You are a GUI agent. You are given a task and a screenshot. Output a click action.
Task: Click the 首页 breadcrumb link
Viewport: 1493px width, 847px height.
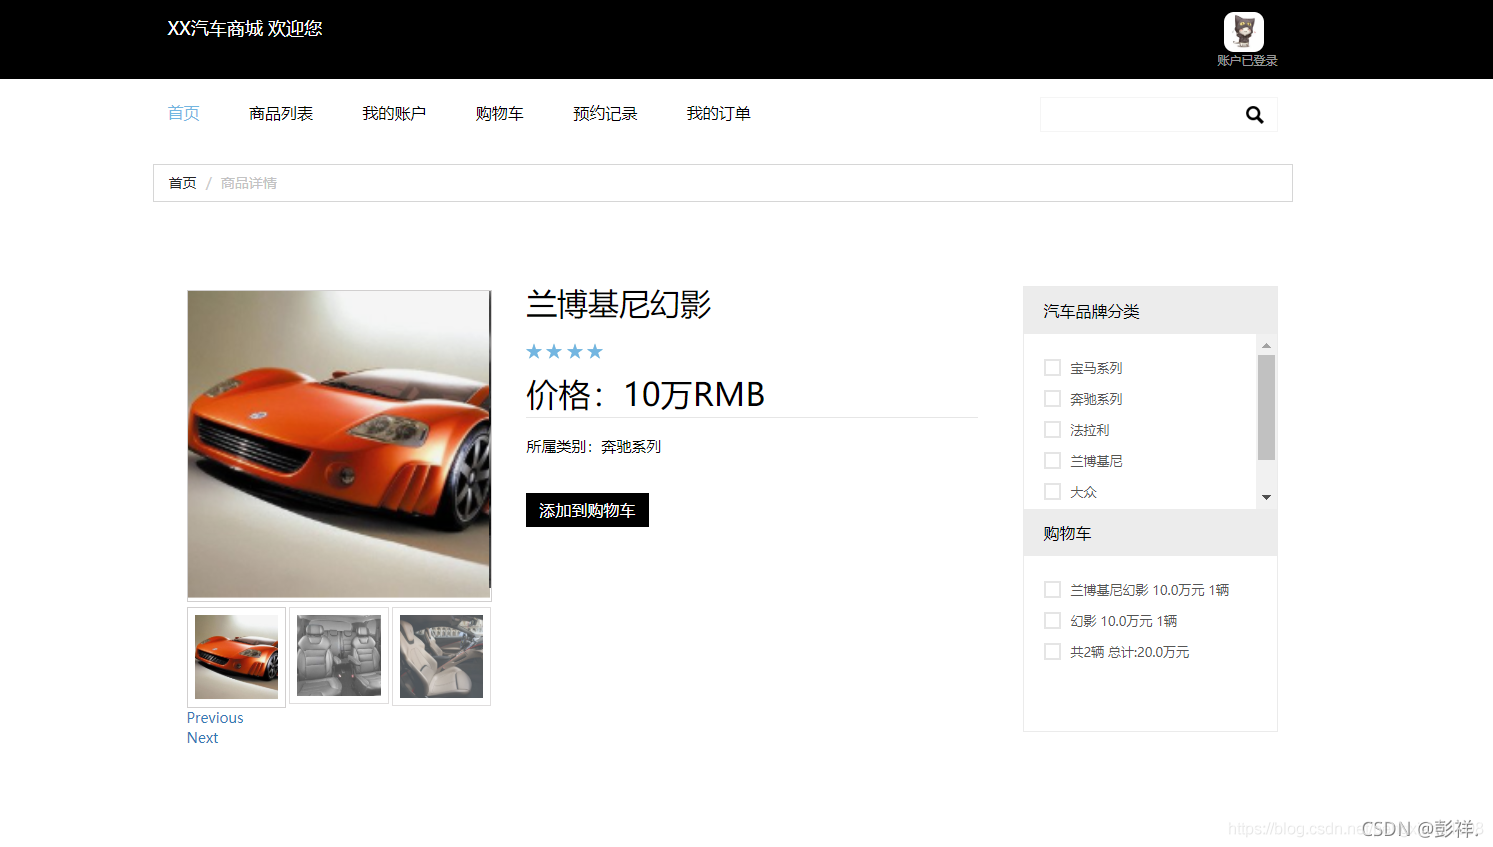(x=182, y=183)
